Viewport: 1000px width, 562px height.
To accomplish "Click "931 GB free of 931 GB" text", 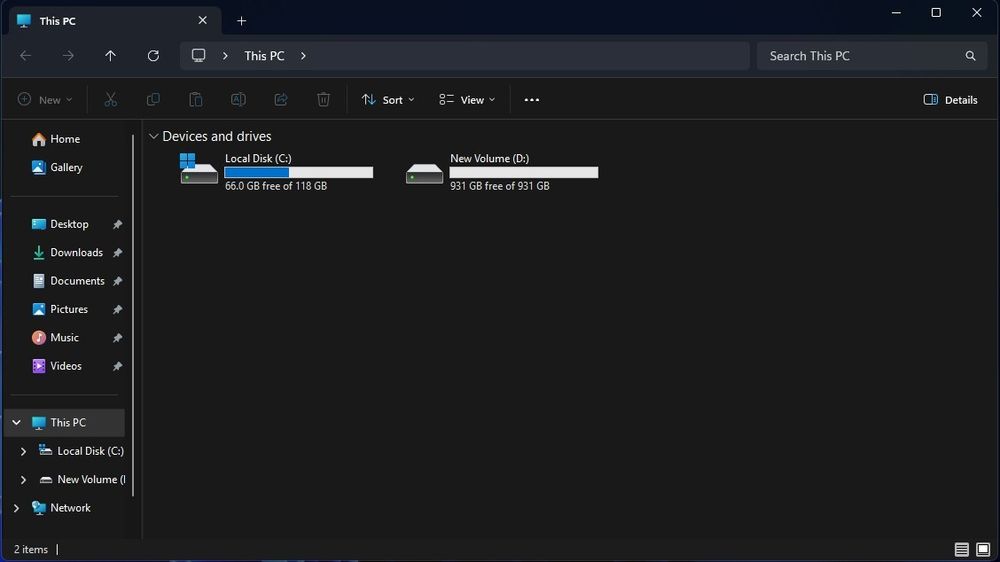I will point(499,186).
